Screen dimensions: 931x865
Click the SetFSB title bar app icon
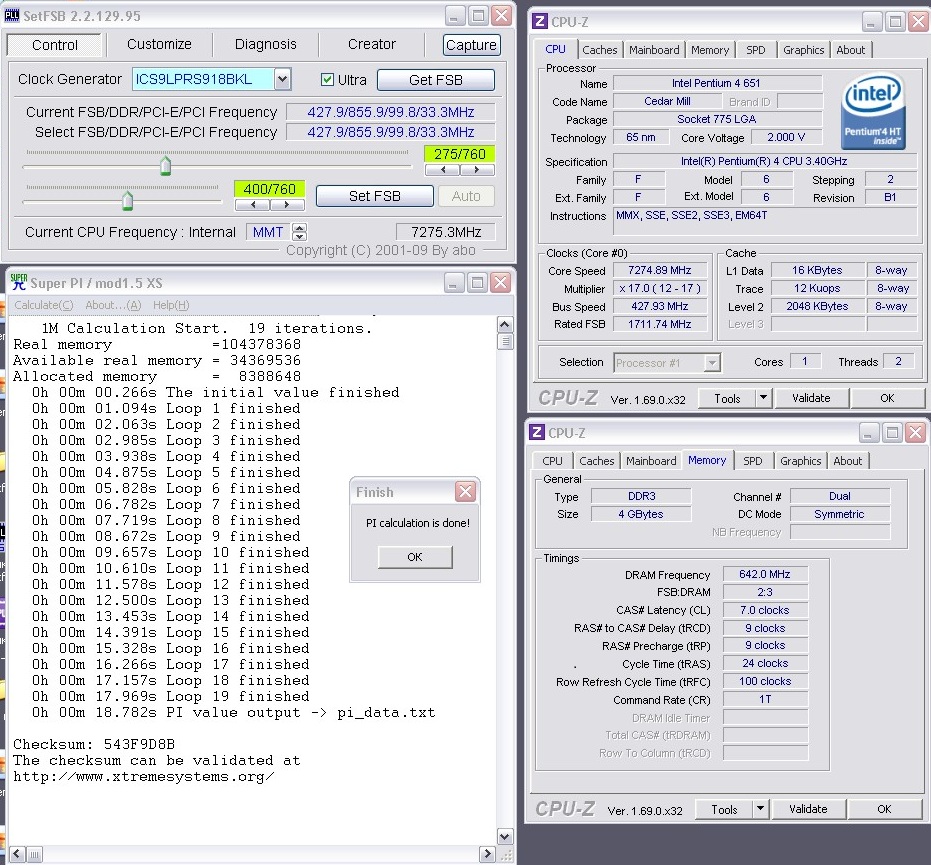pos(12,15)
